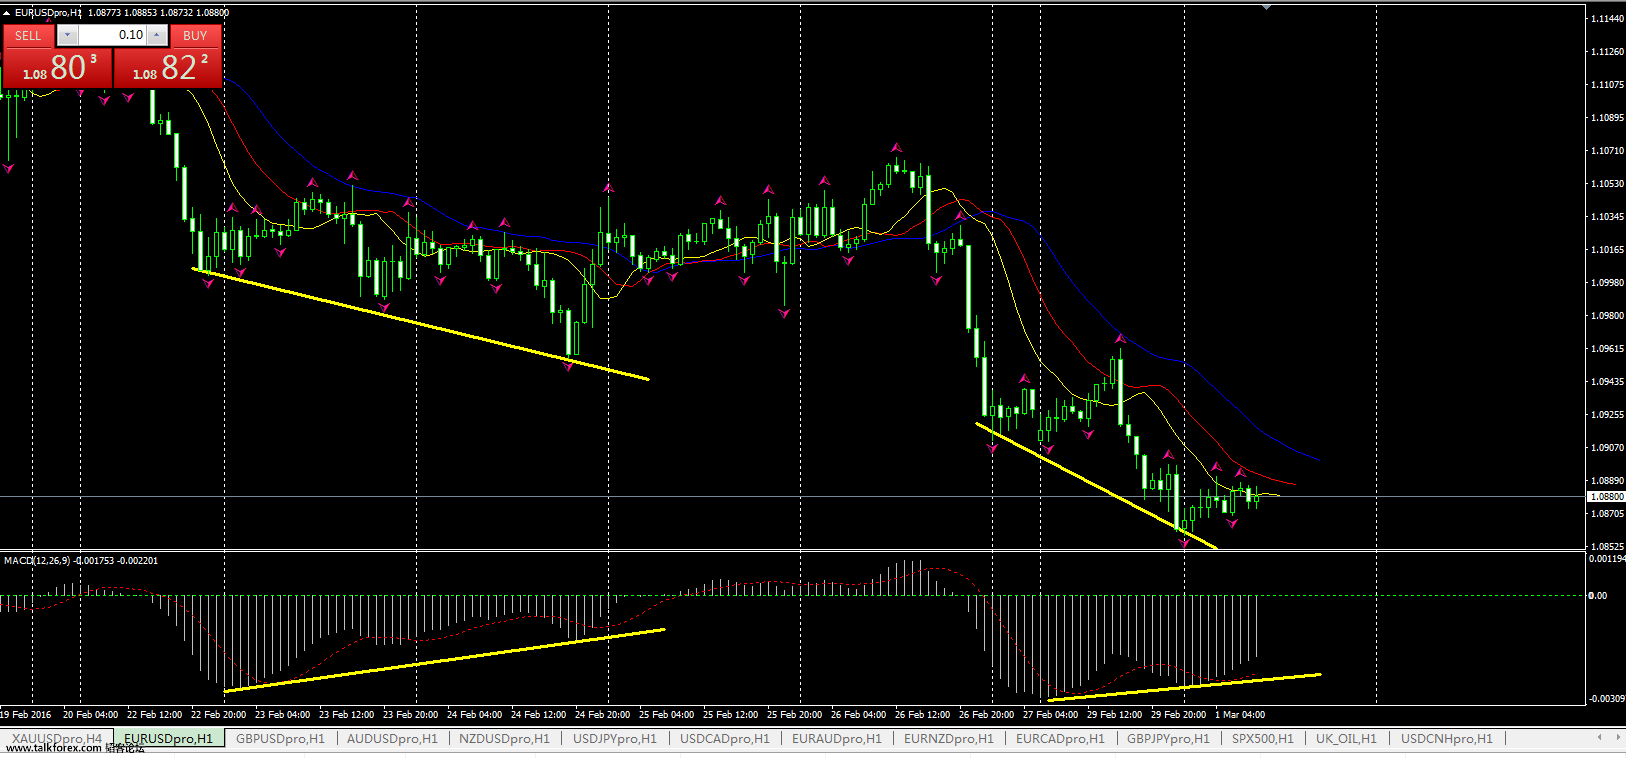
Task: Increase trade volume with the up arrow
Action: point(157,35)
